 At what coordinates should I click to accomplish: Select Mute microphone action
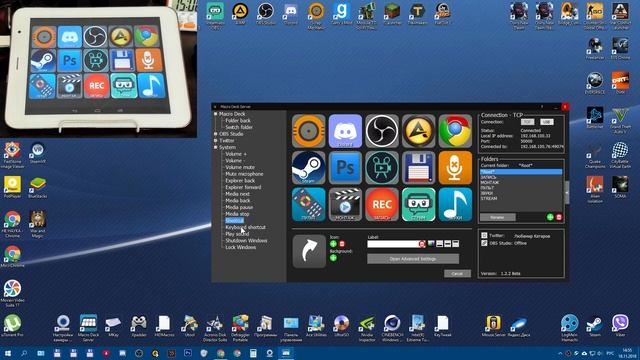click(x=244, y=174)
